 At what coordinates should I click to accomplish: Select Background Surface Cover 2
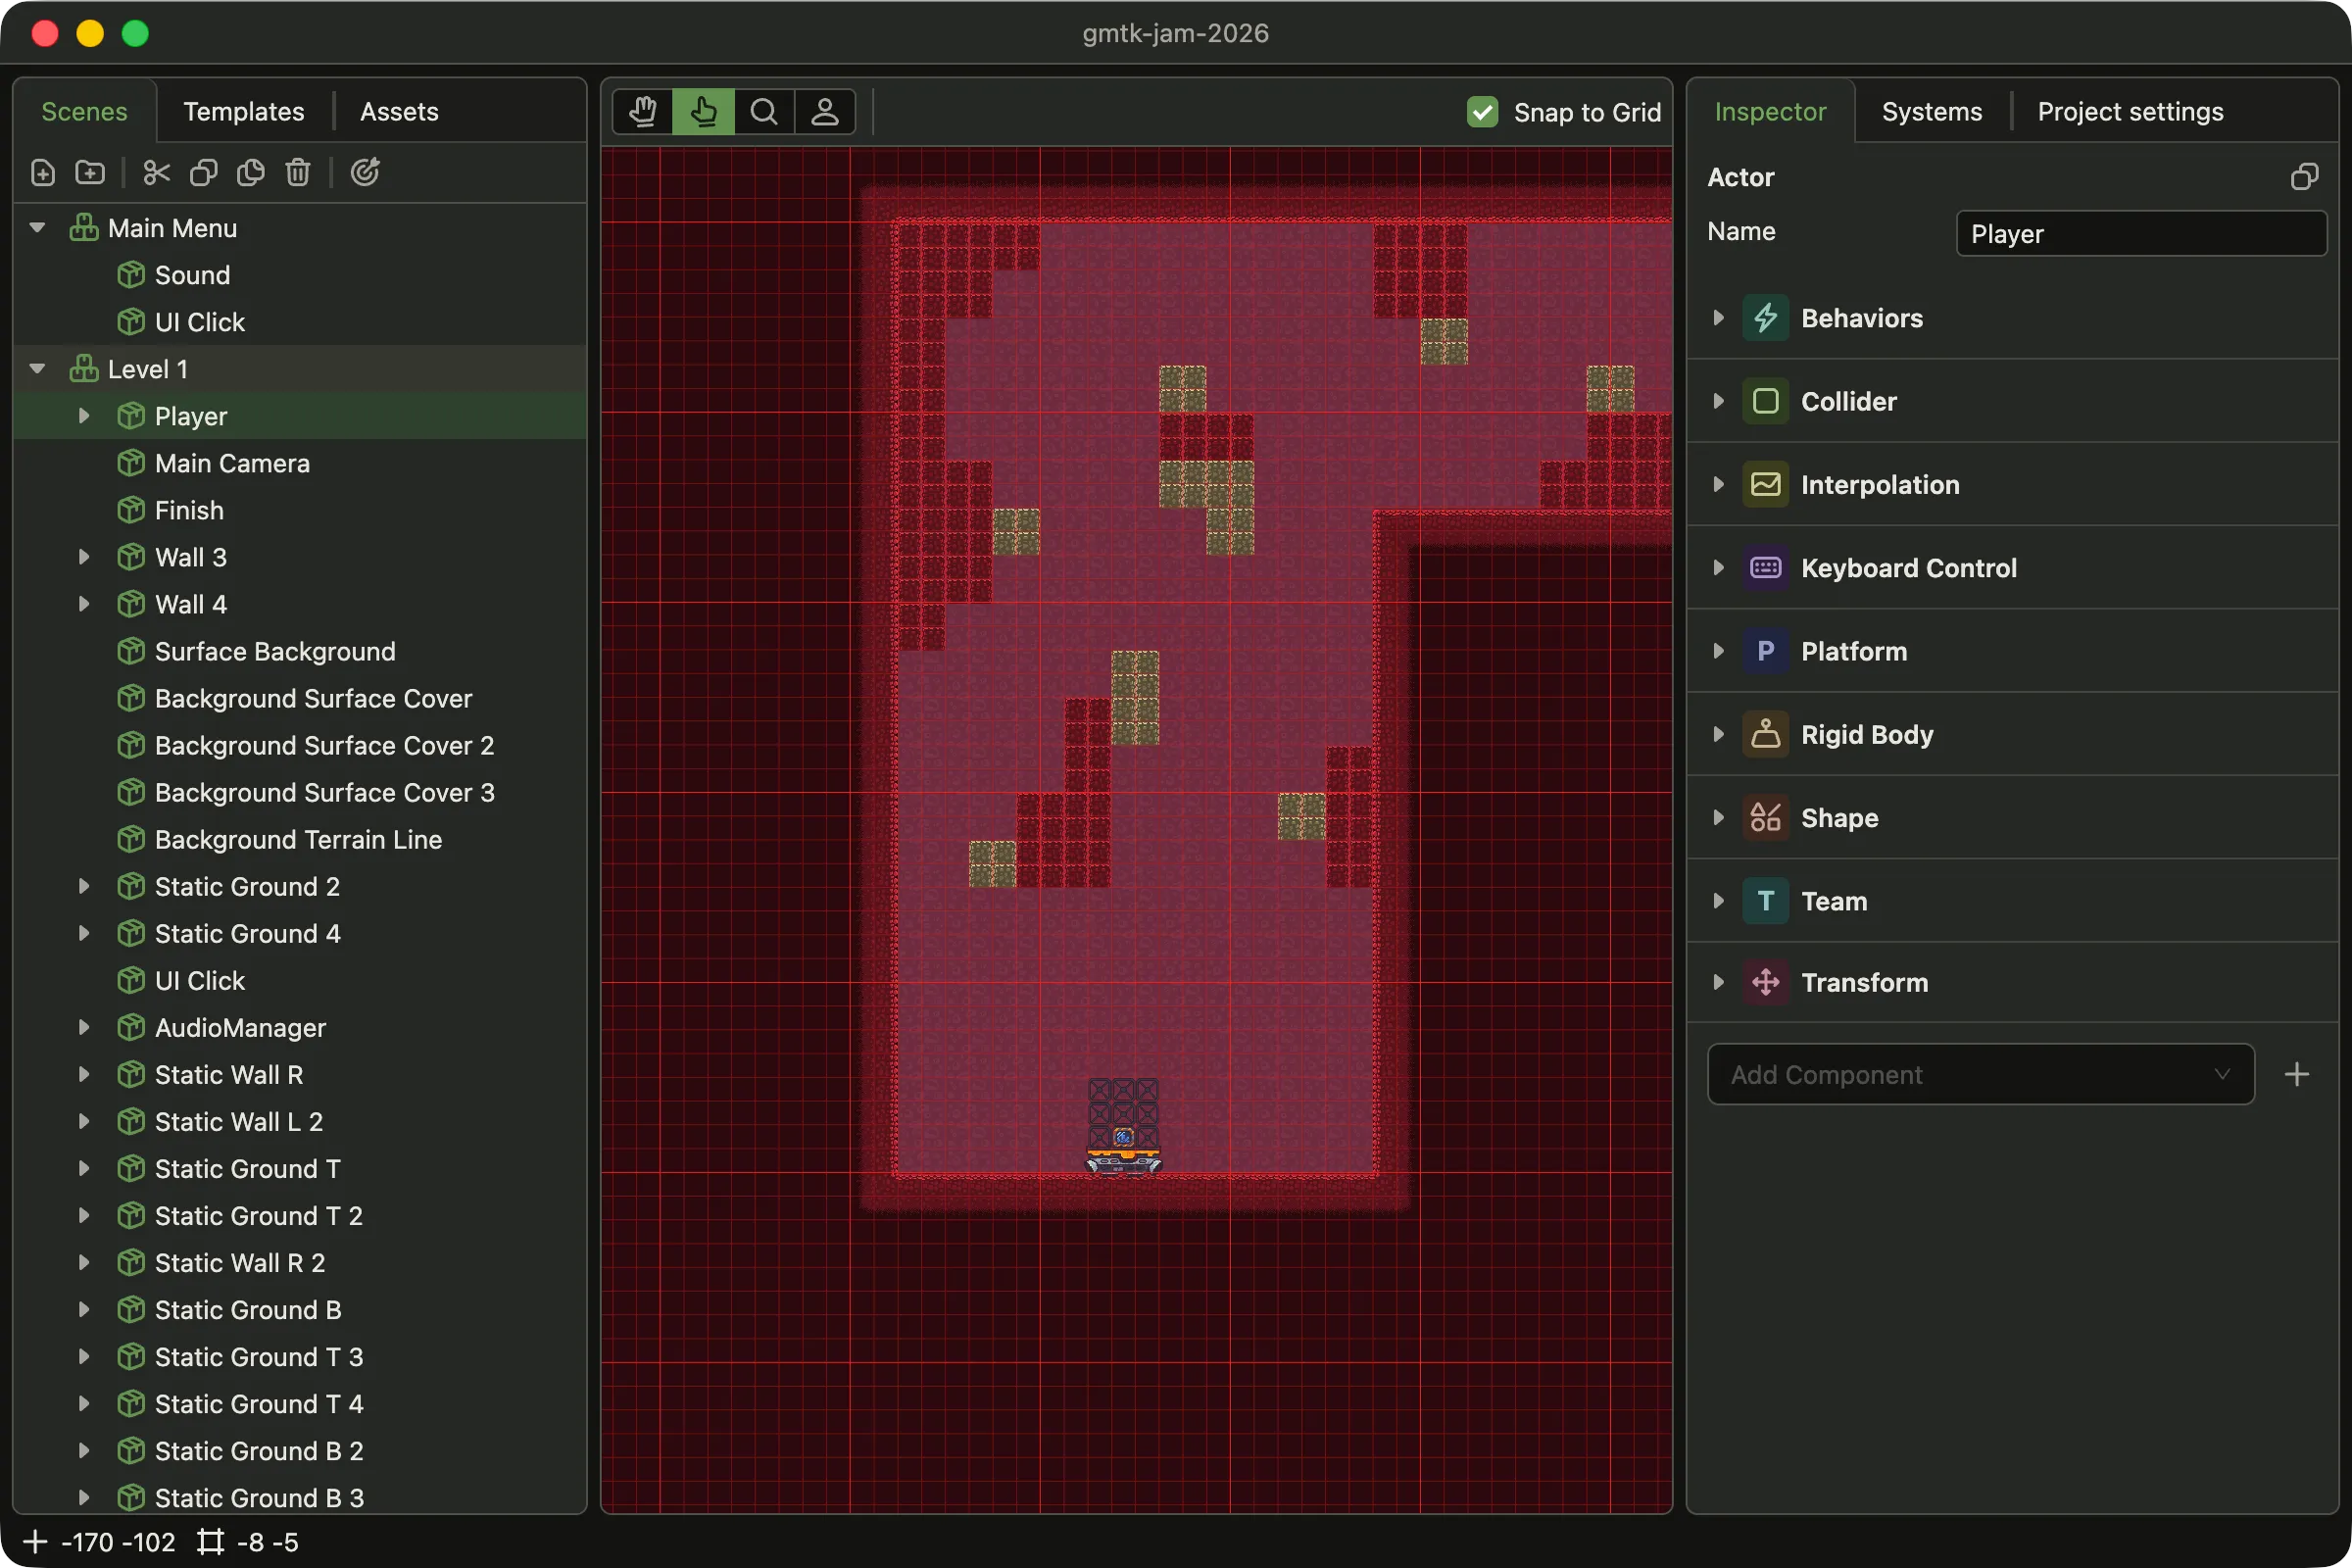click(x=300, y=745)
